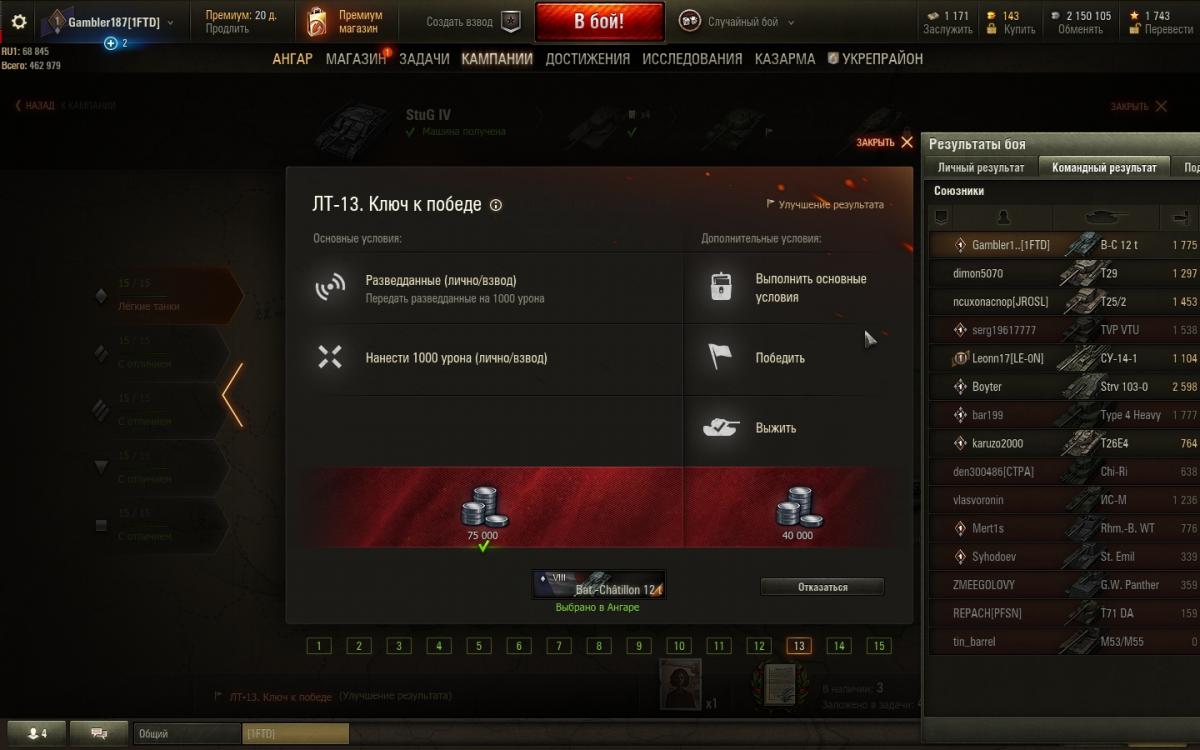
Task: Open contacts list icon showing 4
Action: click(37, 733)
